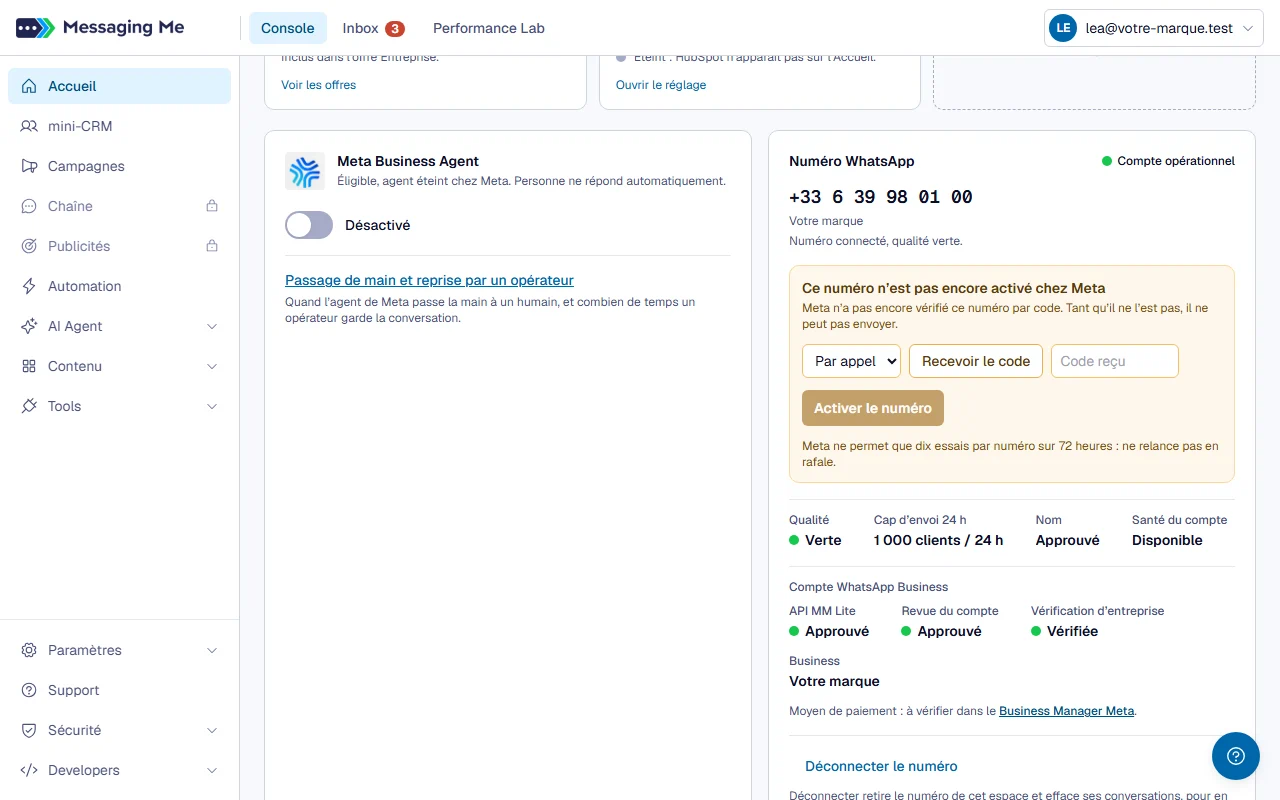Expand the Sécurité submenu chevron
This screenshot has height=800, width=1280.
(212, 730)
